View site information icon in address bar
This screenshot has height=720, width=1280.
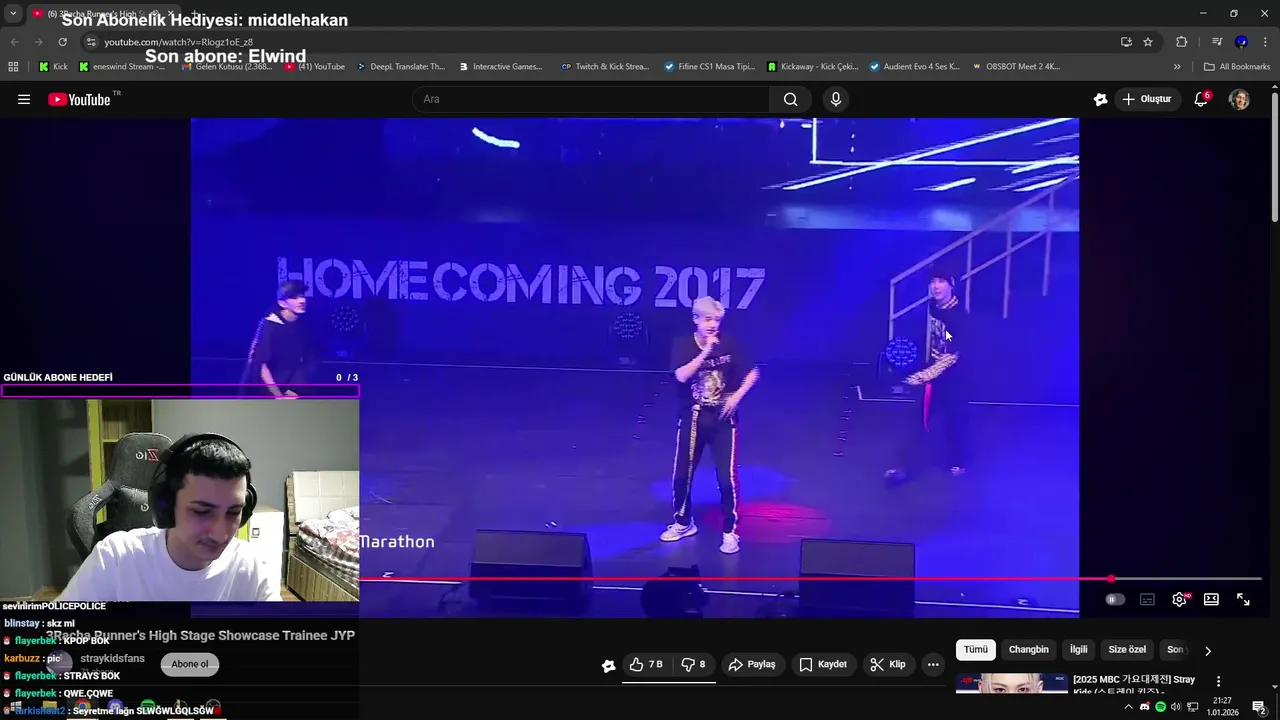(91, 42)
